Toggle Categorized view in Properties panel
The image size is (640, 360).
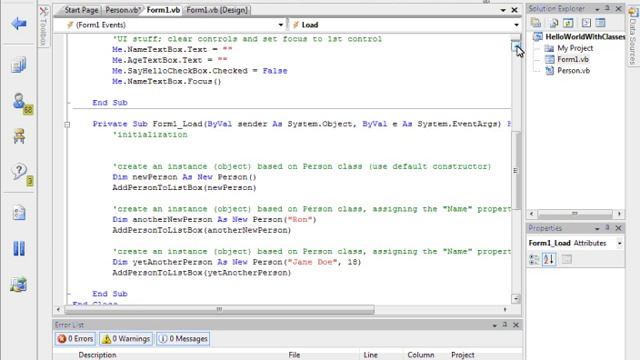(x=534, y=259)
